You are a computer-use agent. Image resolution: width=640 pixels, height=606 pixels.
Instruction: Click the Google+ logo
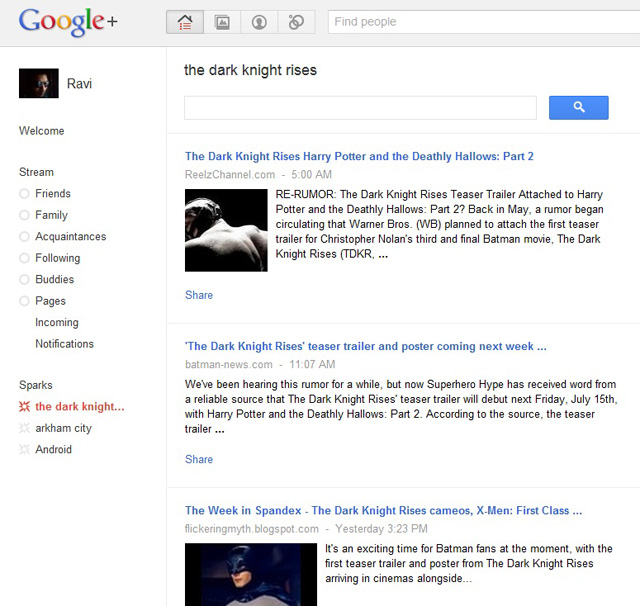point(68,22)
